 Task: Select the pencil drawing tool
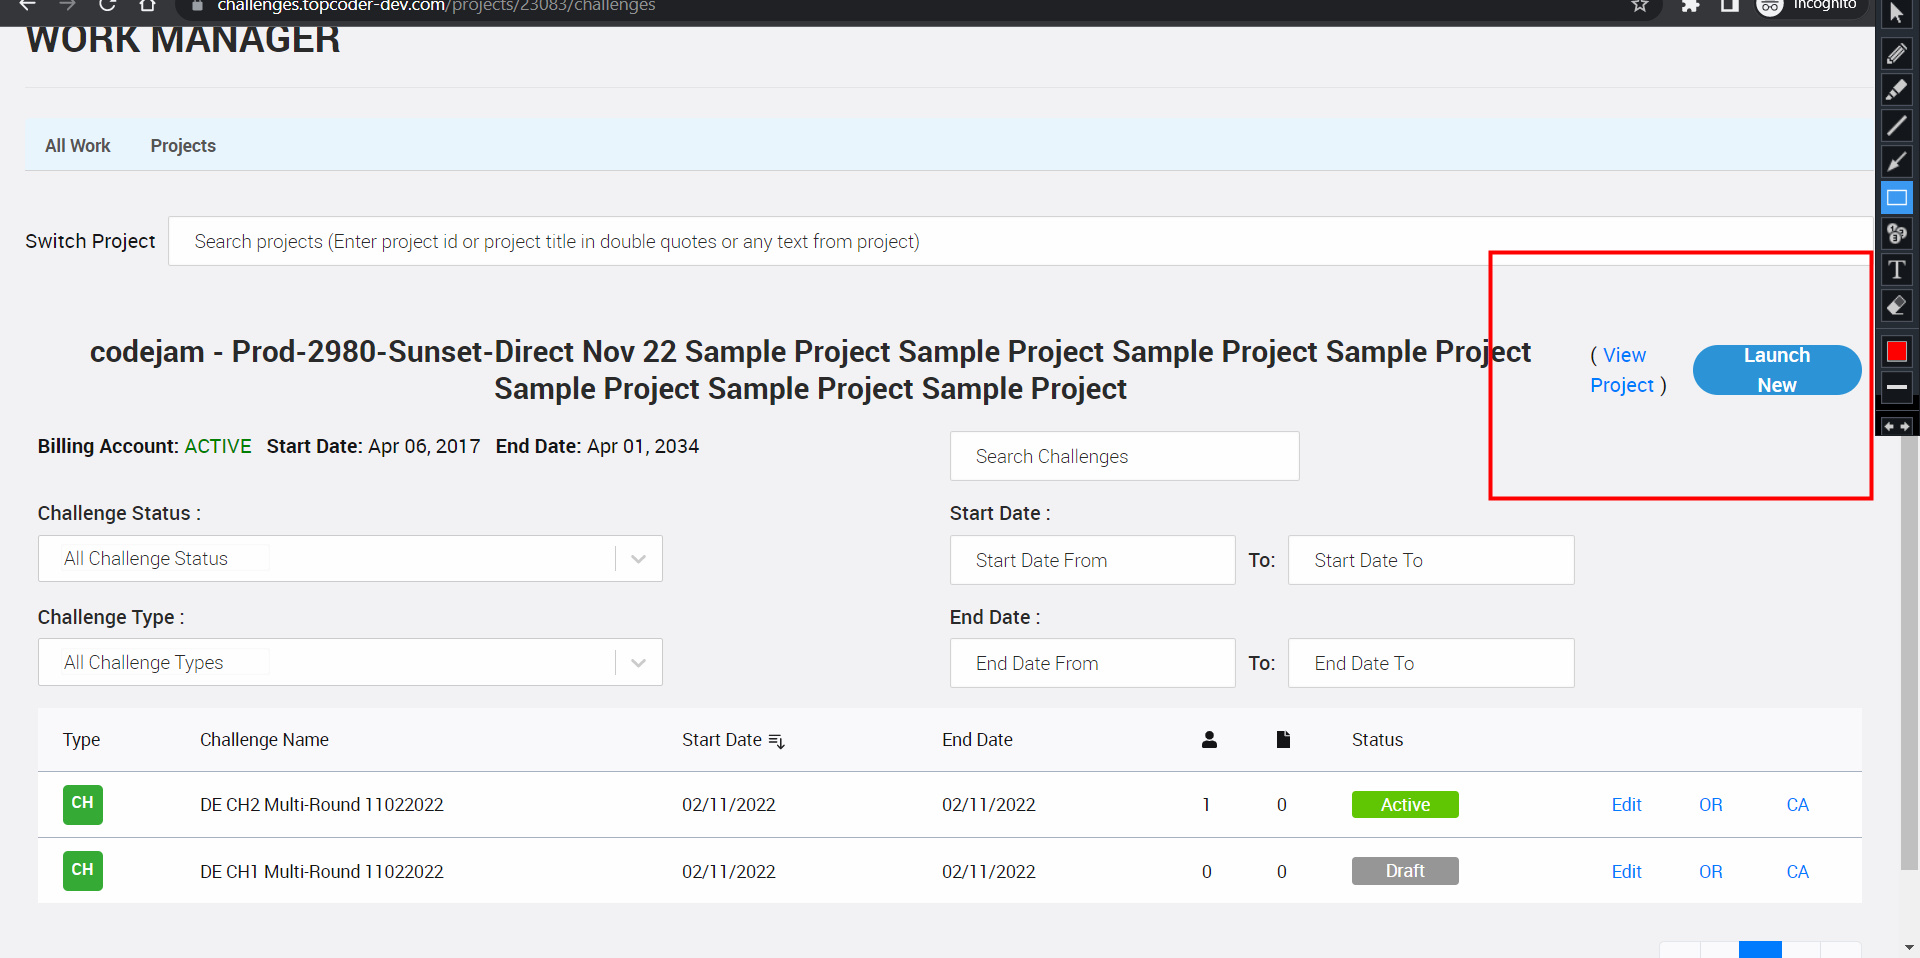(x=1897, y=53)
